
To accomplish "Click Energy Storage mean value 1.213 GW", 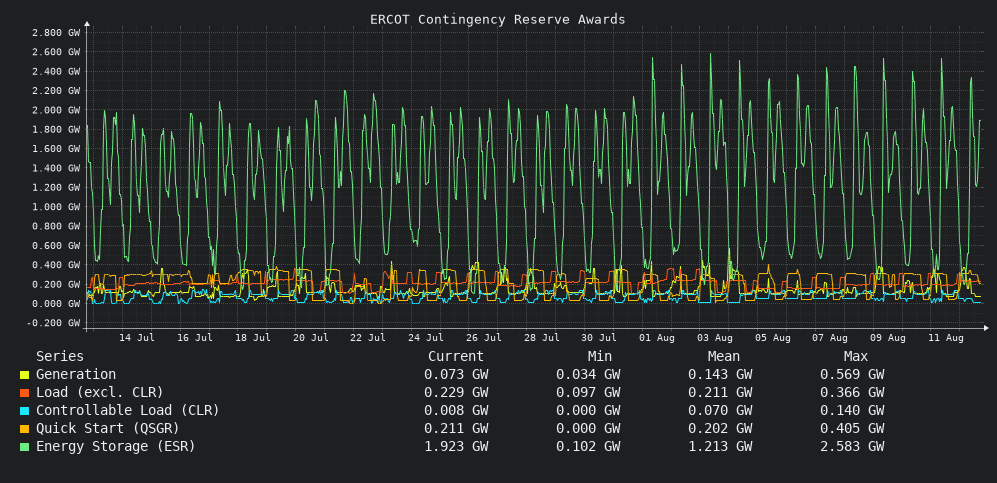I will (x=720, y=447).
